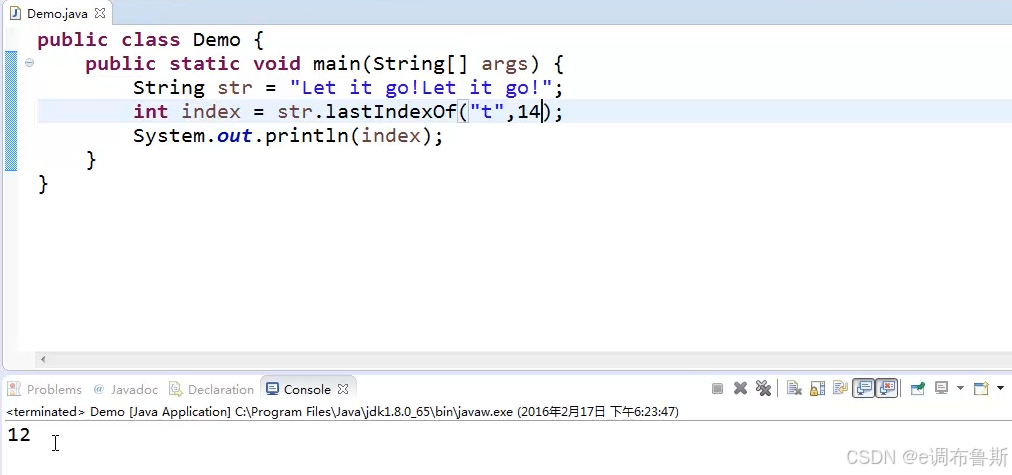Viewport: 1012px width, 475px height.
Task: Click the terminated Demo launch description line
Action: pyautogui.click(x=343, y=411)
